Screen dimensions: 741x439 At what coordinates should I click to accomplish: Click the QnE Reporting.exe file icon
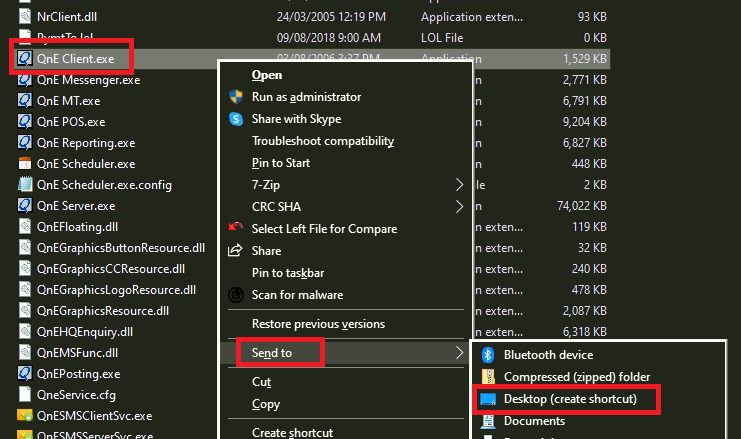(25, 143)
